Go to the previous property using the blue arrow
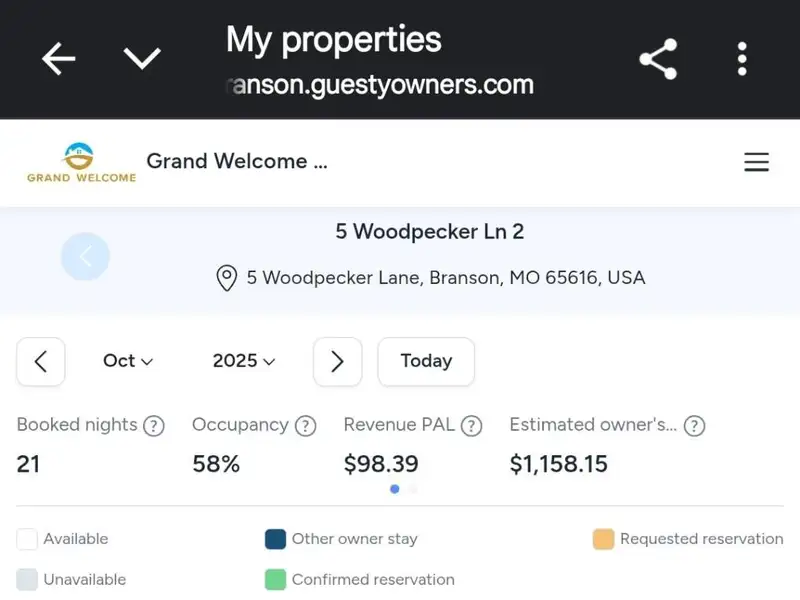The width and height of the screenshot is (800, 600). coord(85,257)
